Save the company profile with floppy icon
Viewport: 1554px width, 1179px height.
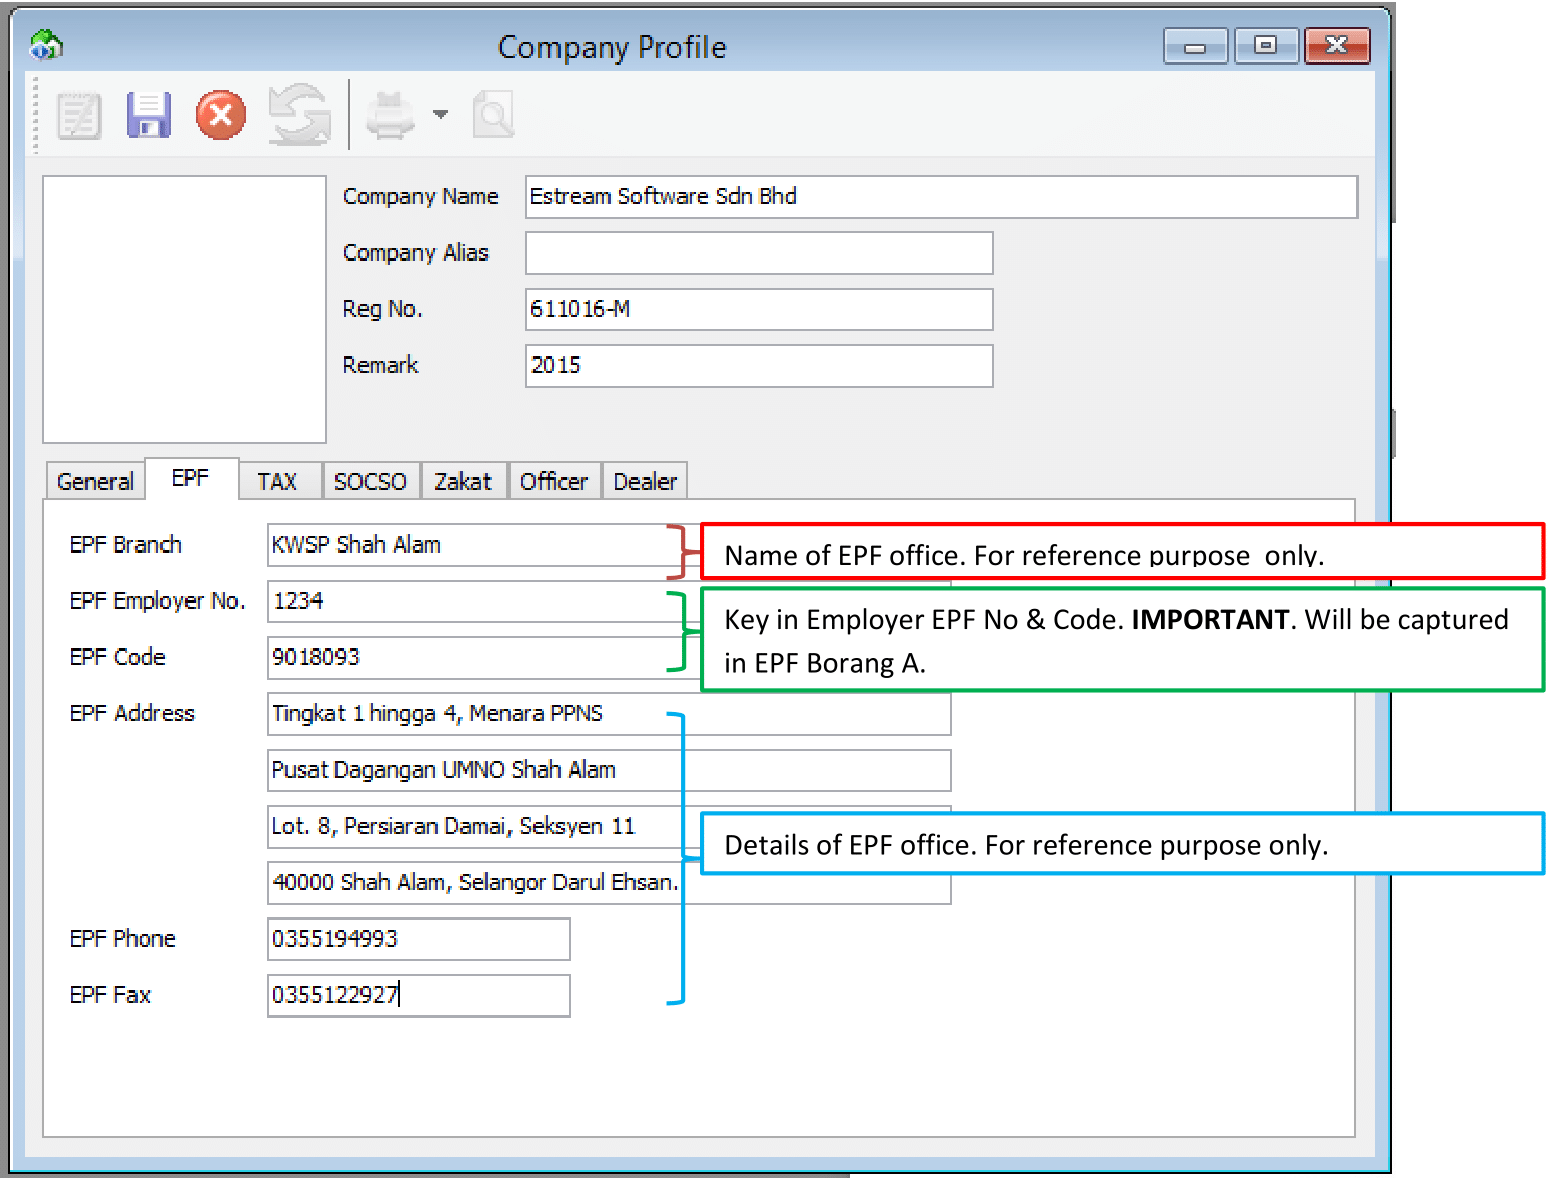[149, 116]
